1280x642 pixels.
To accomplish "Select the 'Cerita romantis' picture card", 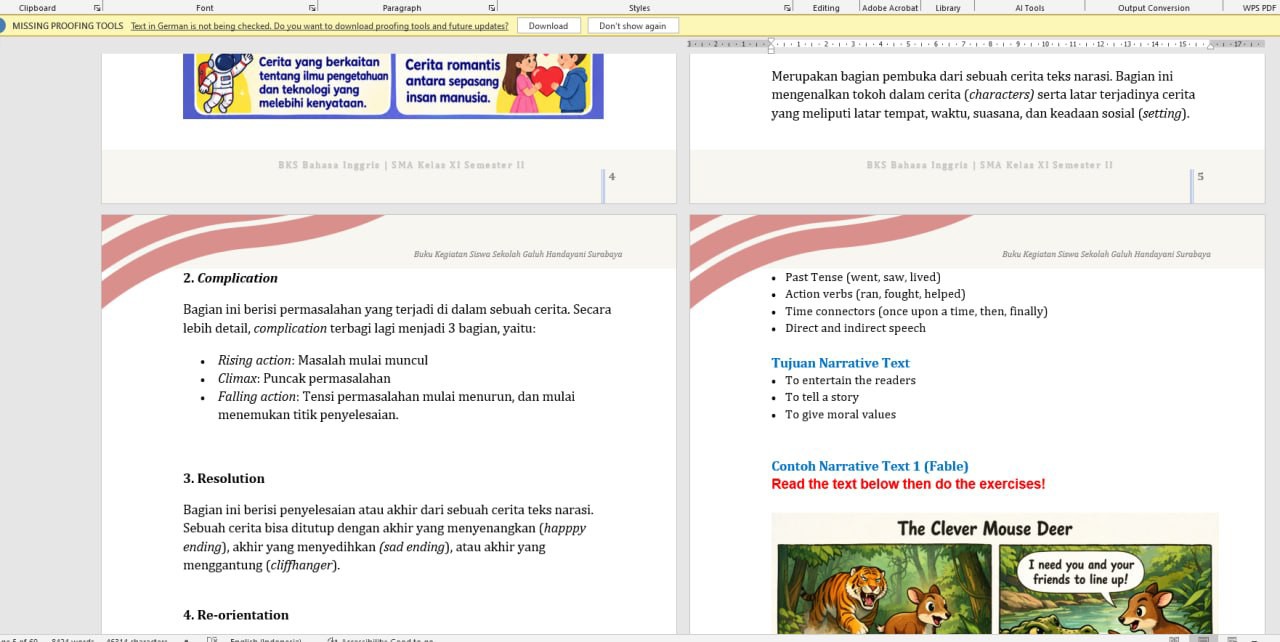I will click(x=496, y=83).
